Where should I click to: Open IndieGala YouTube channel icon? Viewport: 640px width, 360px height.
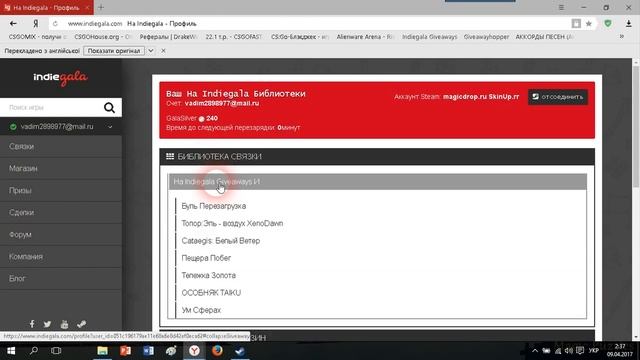[64, 324]
